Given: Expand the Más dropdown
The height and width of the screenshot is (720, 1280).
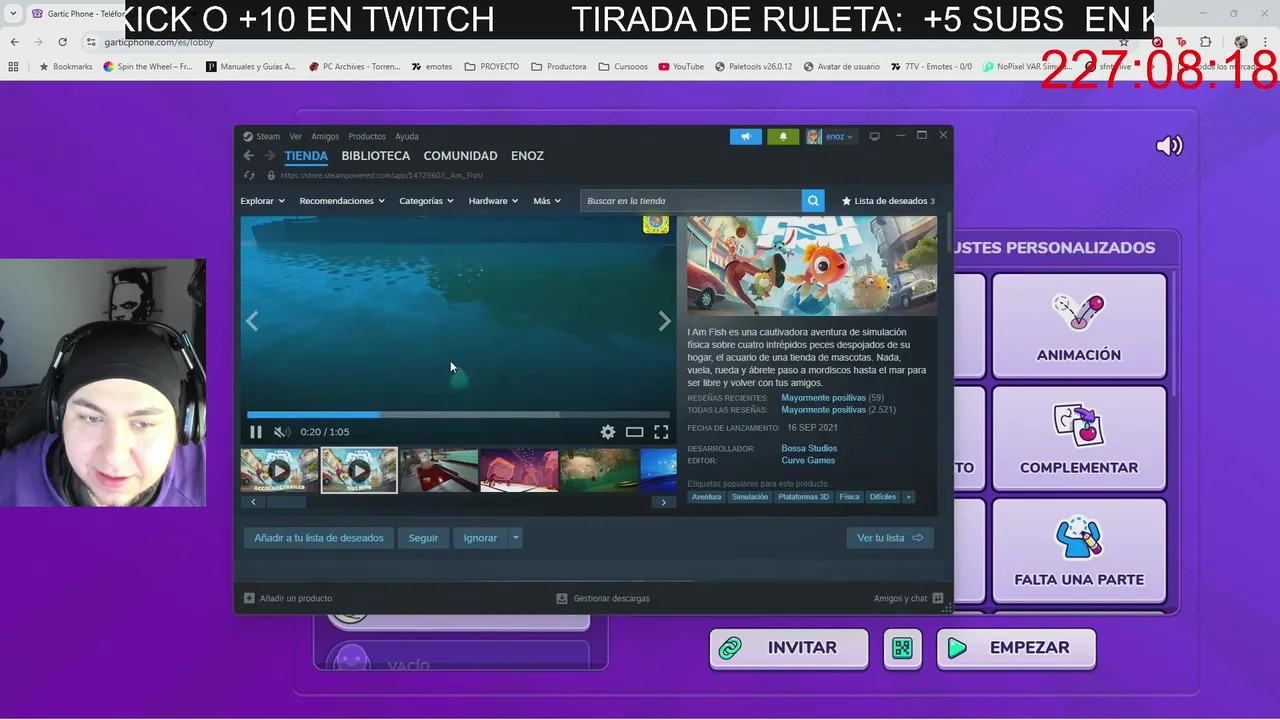Looking at the screenshot, I should pos(546,201).
